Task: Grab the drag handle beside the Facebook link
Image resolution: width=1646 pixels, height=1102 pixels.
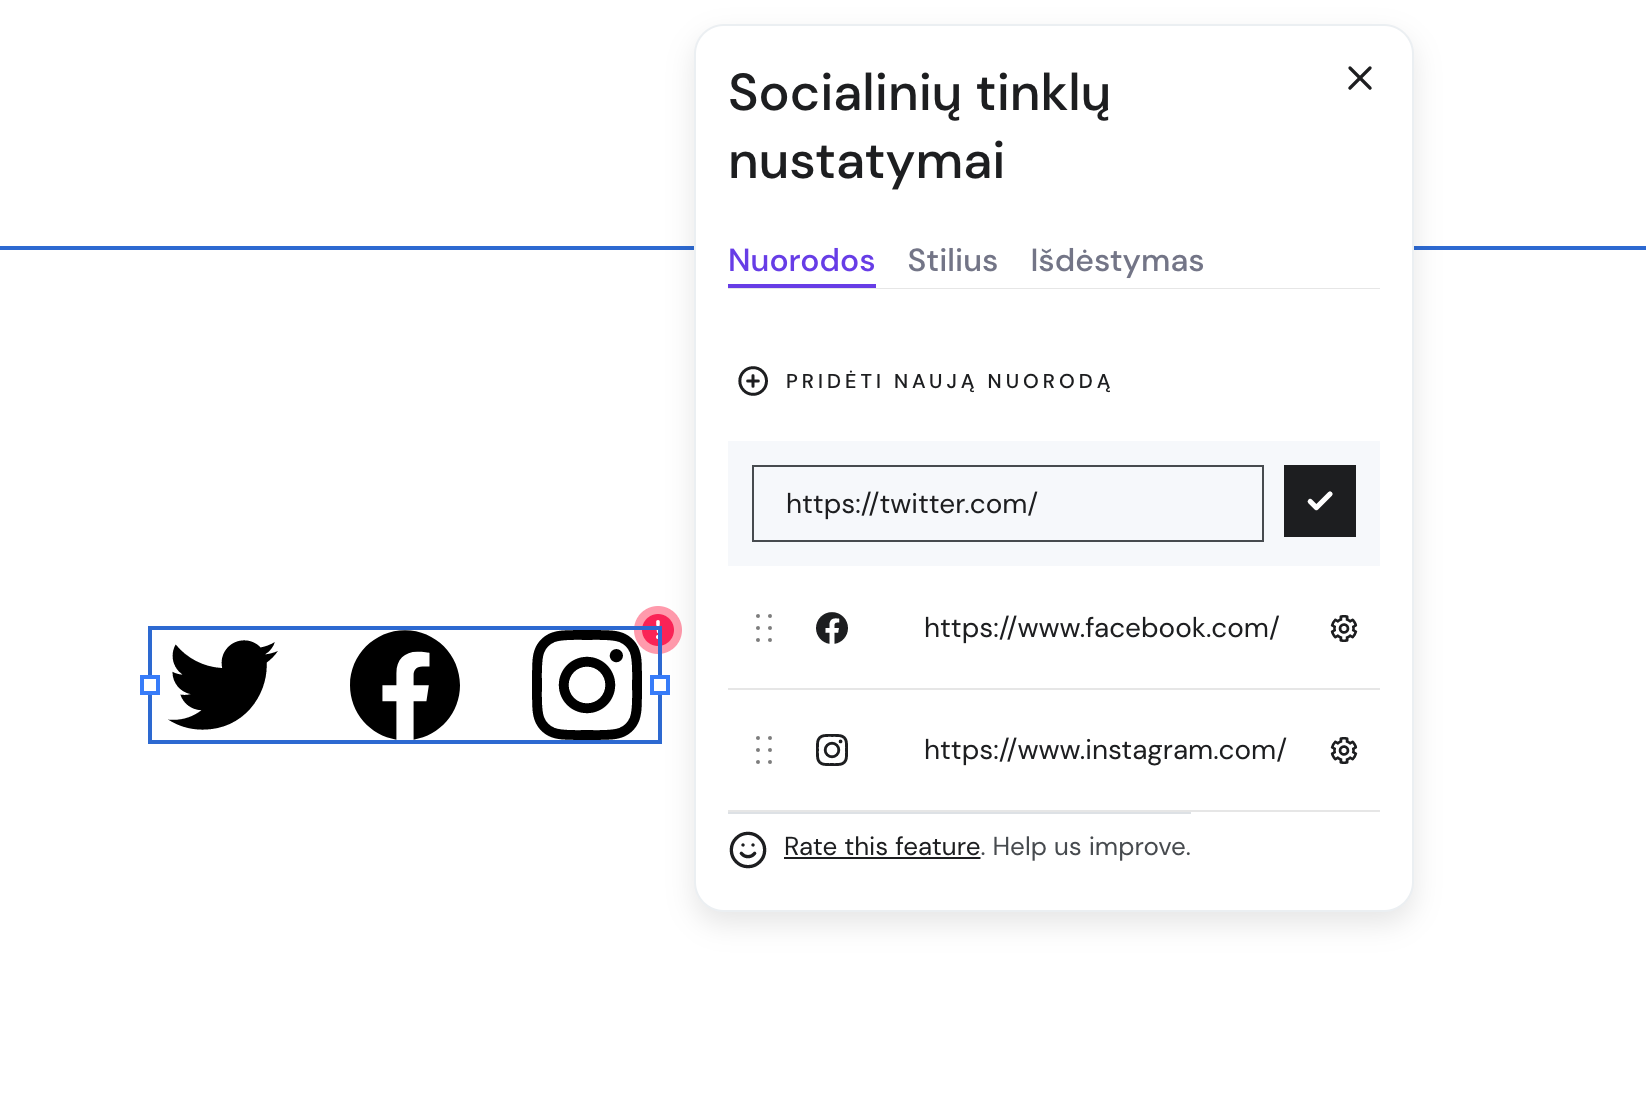Action: point(763,628)
